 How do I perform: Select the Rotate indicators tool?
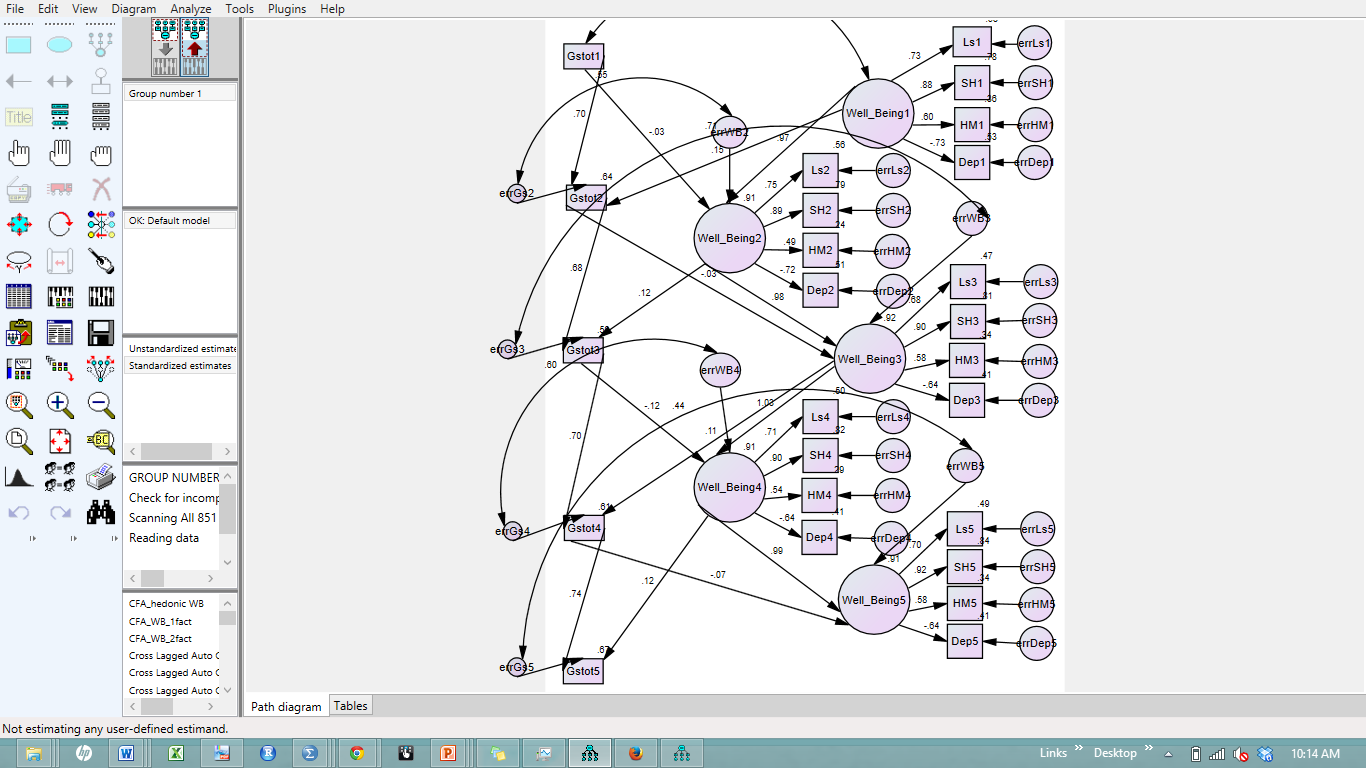(x=60, y=225)
